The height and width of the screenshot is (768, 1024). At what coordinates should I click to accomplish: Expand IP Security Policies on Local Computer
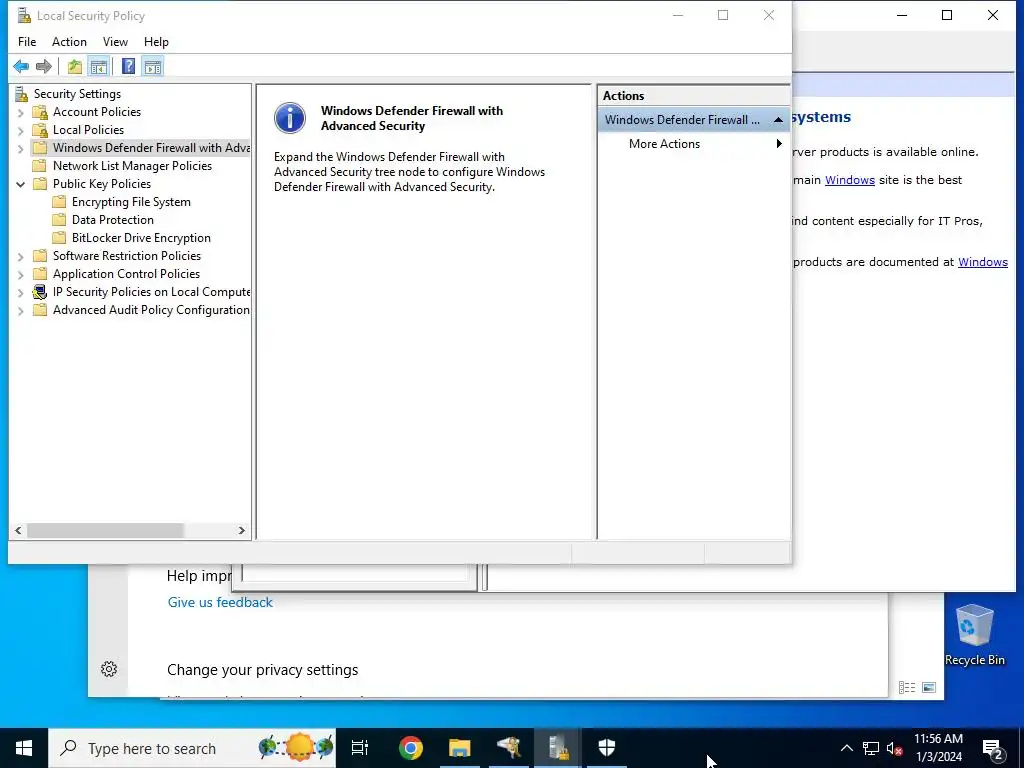click(x=20, y=293)
